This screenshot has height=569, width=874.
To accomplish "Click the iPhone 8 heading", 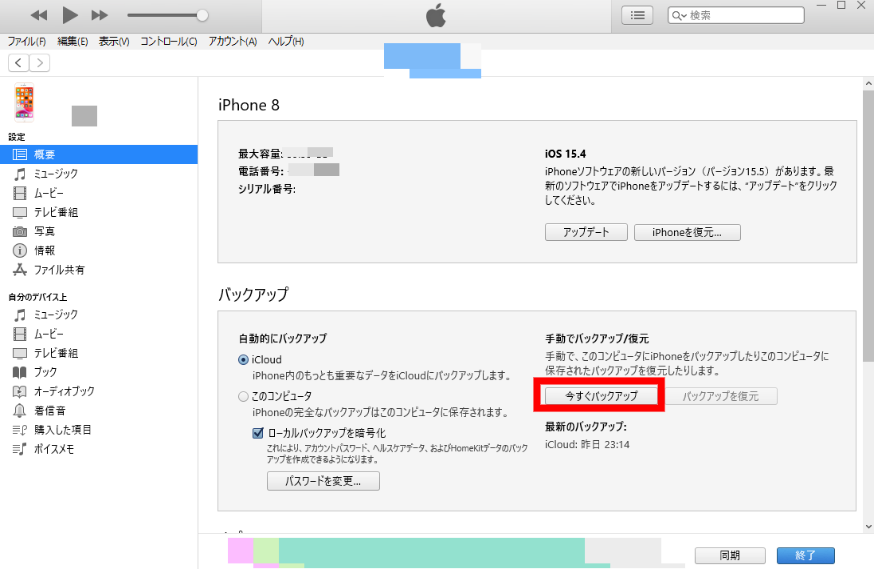I will click(x=249, y=105).
